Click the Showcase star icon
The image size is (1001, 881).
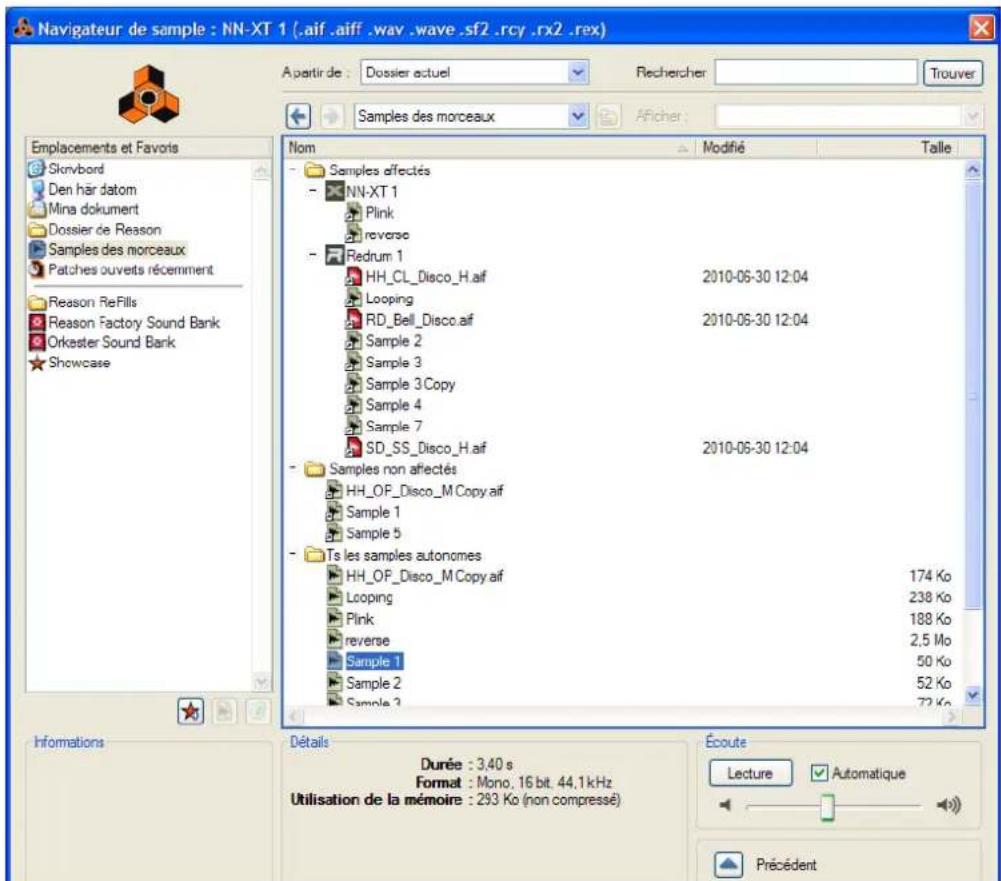(x=39, y=362)
